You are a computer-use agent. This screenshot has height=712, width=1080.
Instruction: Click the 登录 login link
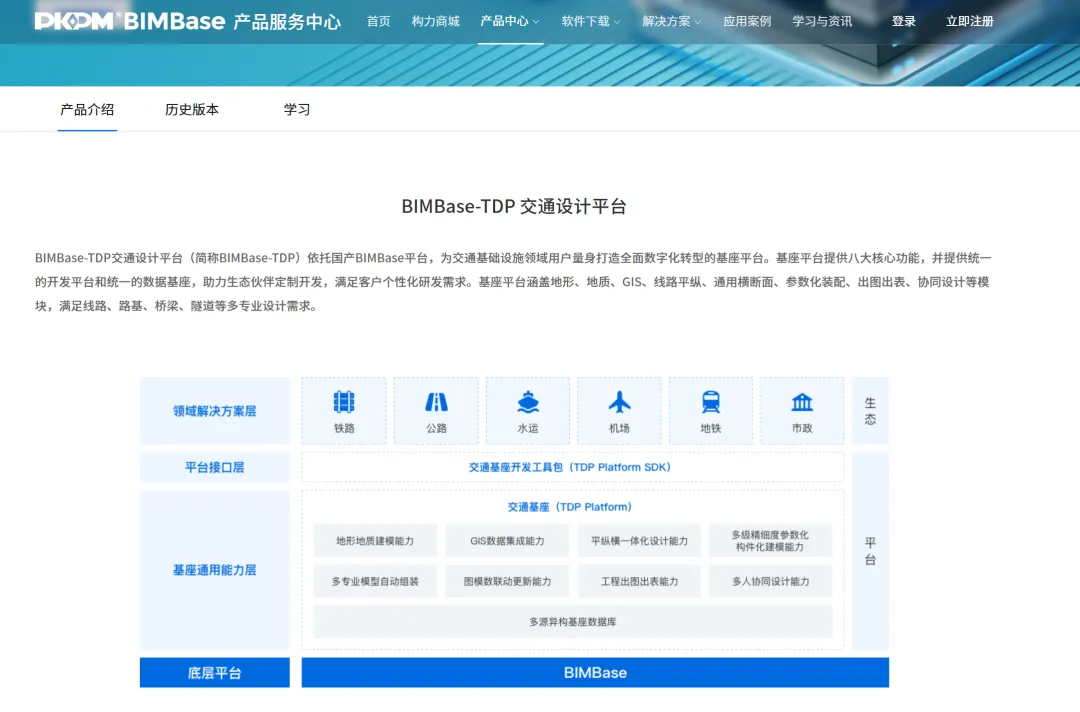(904, 21)
